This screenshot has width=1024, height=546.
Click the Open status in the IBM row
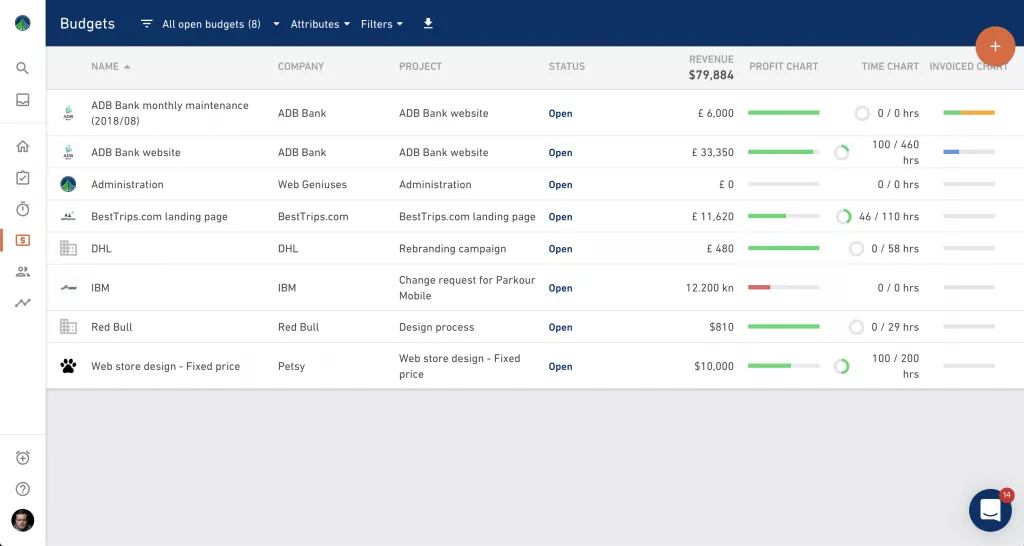click(560, 288)
